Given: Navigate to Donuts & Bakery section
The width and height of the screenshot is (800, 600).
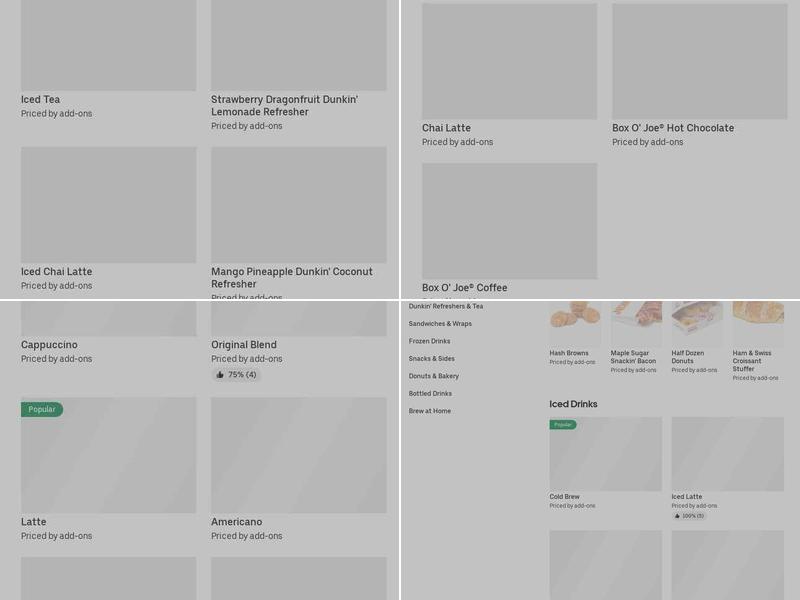Looking at the screenshot, I should click(433, 376).
